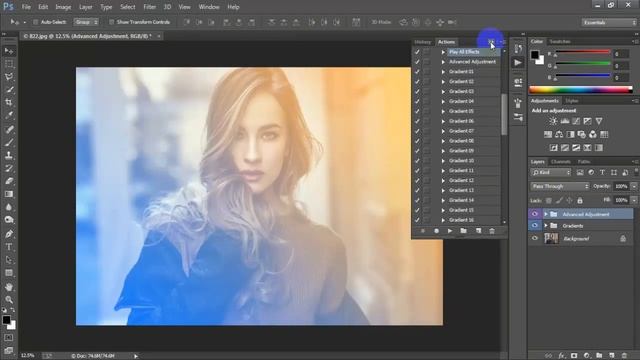
Task: Hide the Advanced Adjustment layer group
Action: click(x=535, y=214)
